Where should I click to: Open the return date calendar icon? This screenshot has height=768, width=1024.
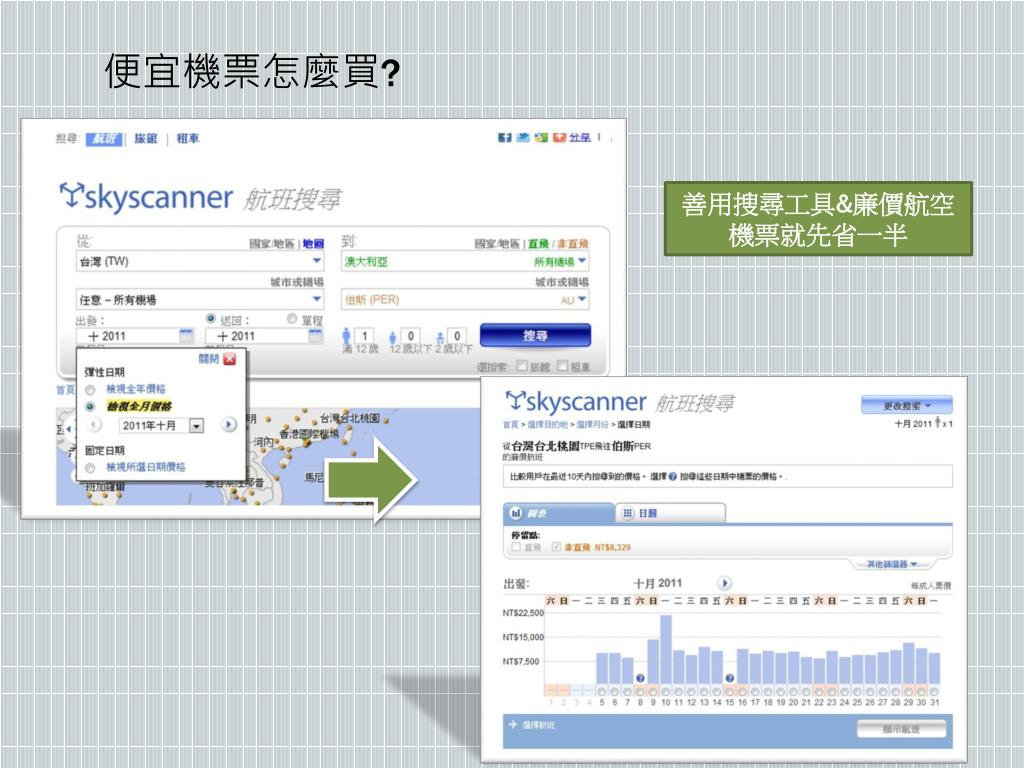click(315, 336)
